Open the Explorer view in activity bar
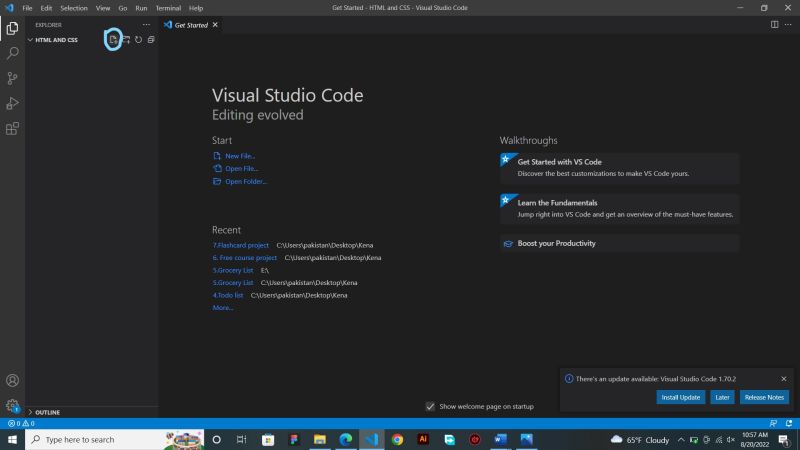This screenshot has width=800, height=450. click(12, 28)
